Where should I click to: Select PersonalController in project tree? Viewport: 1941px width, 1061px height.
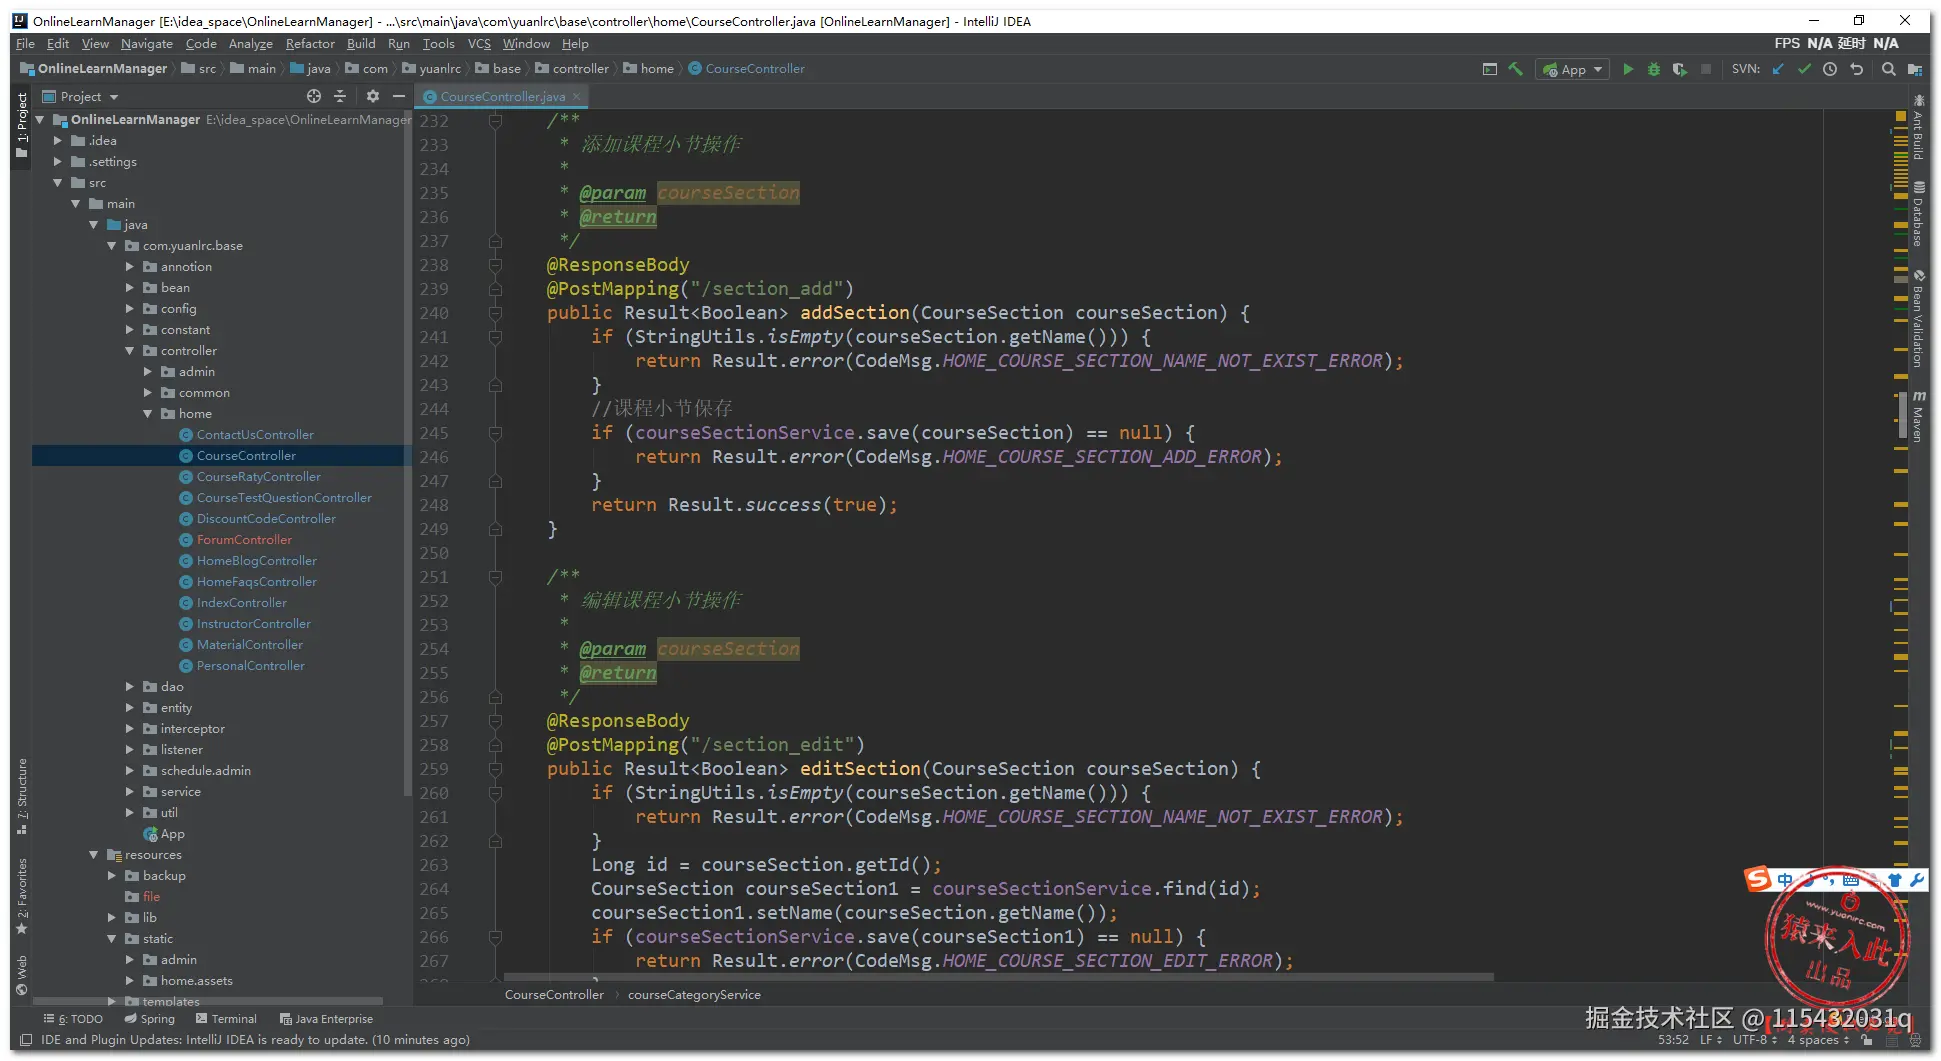point(250,666)
